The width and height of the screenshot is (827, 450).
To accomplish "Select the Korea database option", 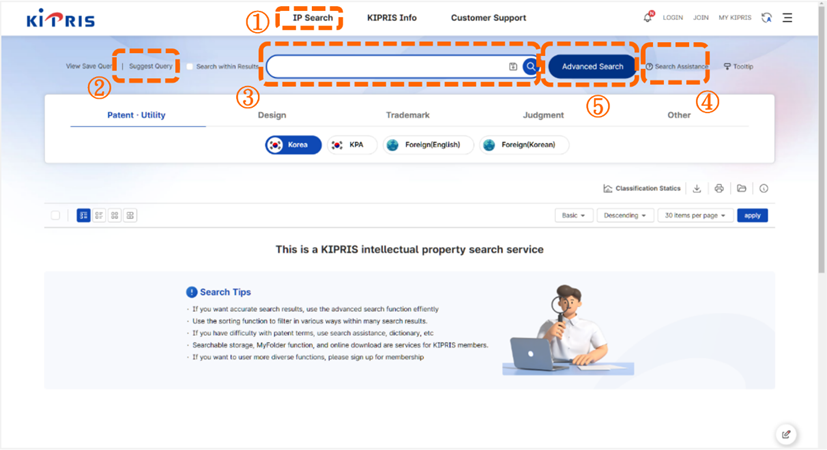I will coord(293,145).
